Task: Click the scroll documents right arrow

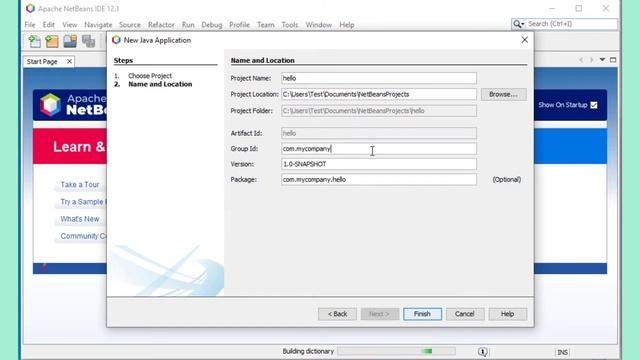Action: 591,60
